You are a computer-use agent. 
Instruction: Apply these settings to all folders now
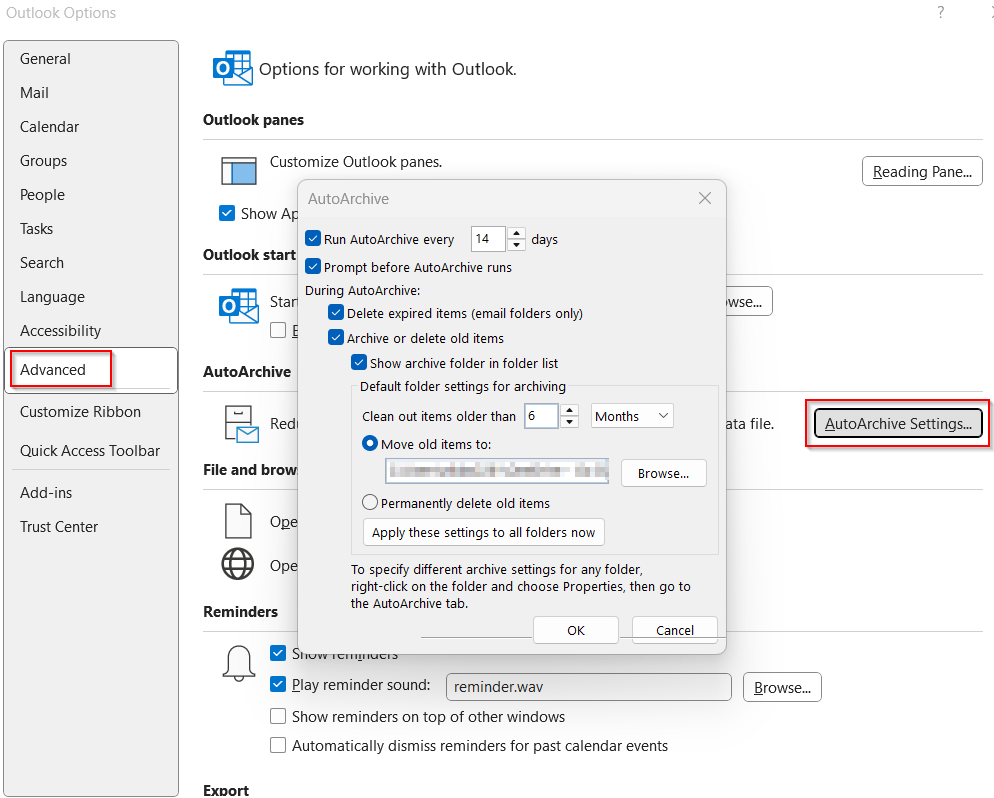pyautogui.click(x=483, y=532)
